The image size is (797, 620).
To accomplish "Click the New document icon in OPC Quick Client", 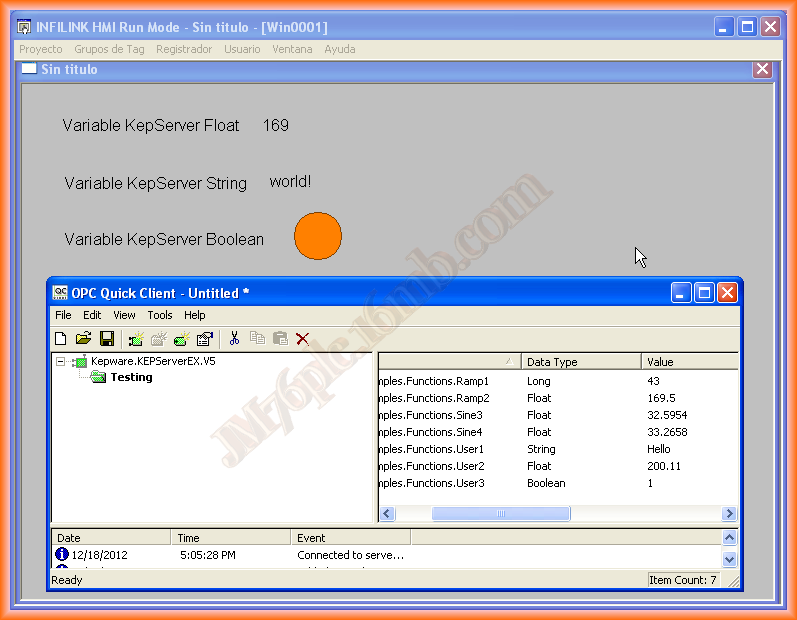I will [61, 339].
